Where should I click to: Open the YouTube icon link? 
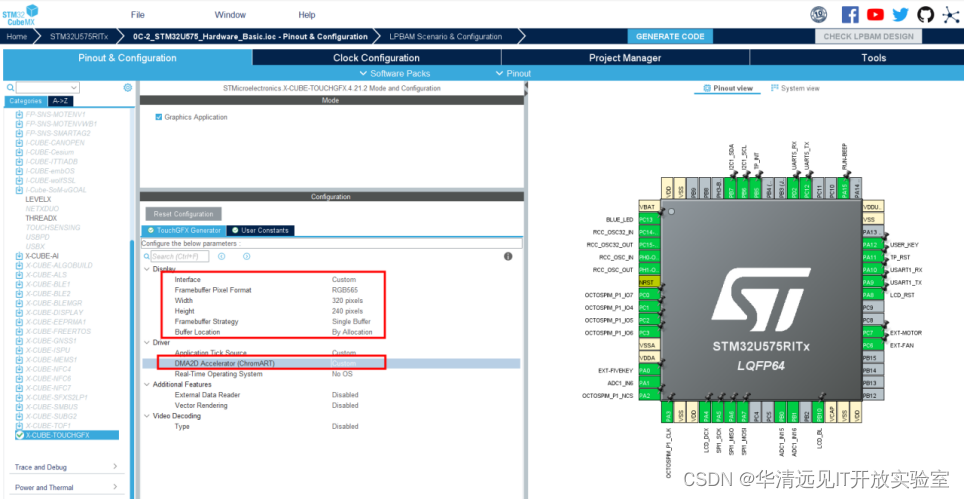pyautogui.click(x=875, y=15)
